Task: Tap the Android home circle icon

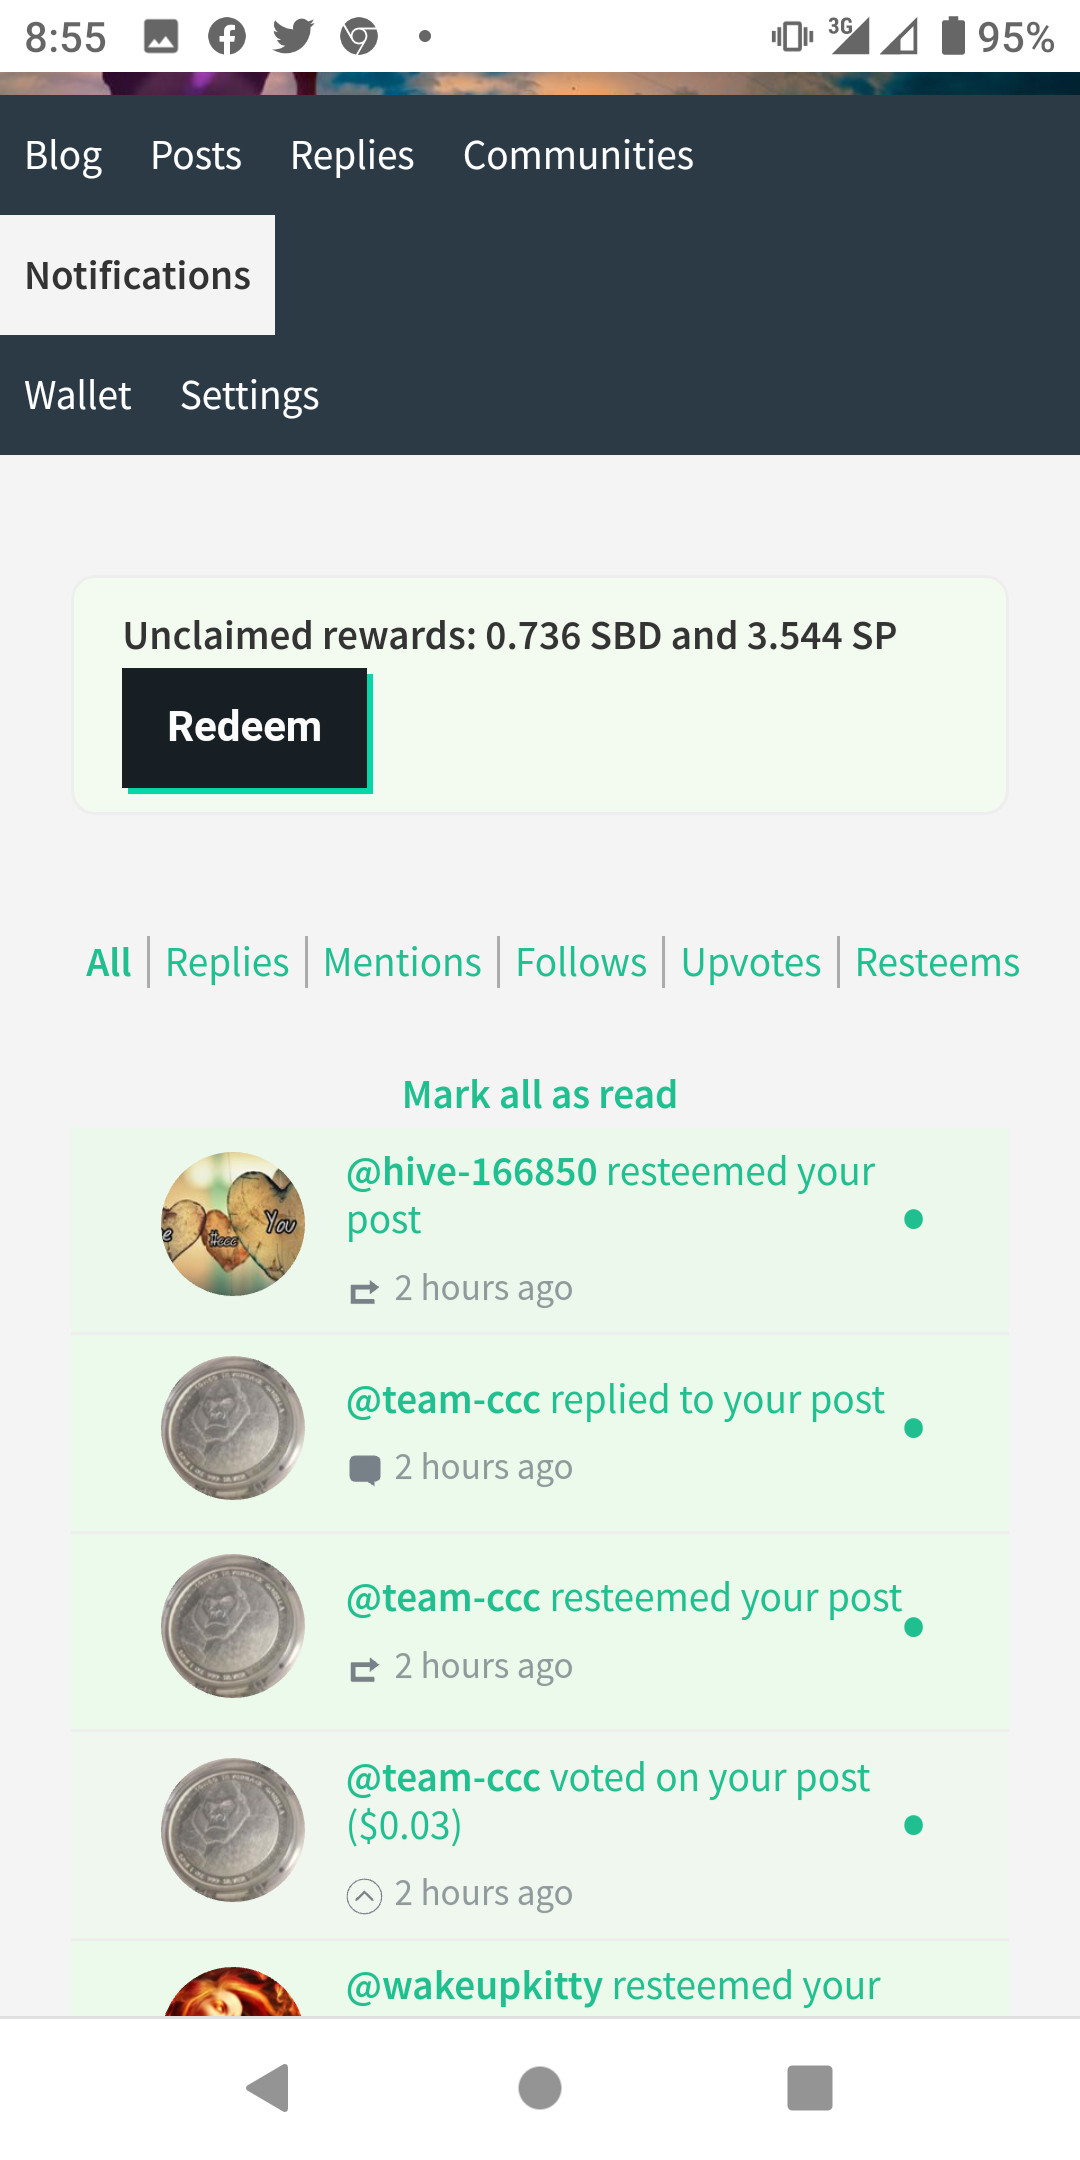Action: pos(540,2088)
